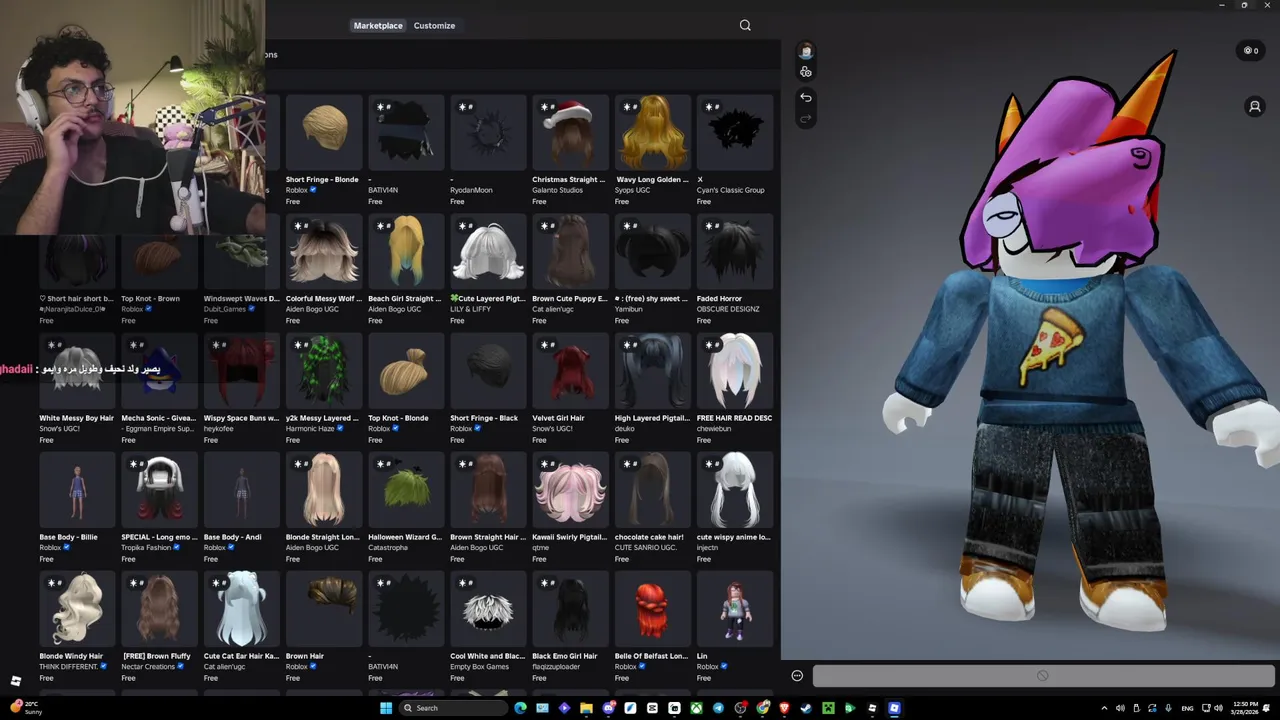Select the Brown Hair by Roblox
This screenshot has width=1280, height=720.
(324, 609)
